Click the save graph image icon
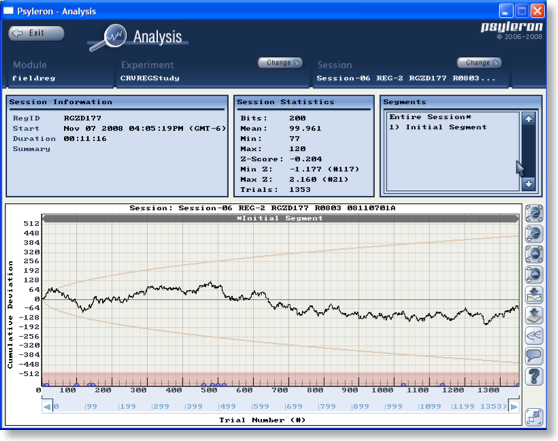The height and width of the screenshot is (441, 558). [534, 295]
